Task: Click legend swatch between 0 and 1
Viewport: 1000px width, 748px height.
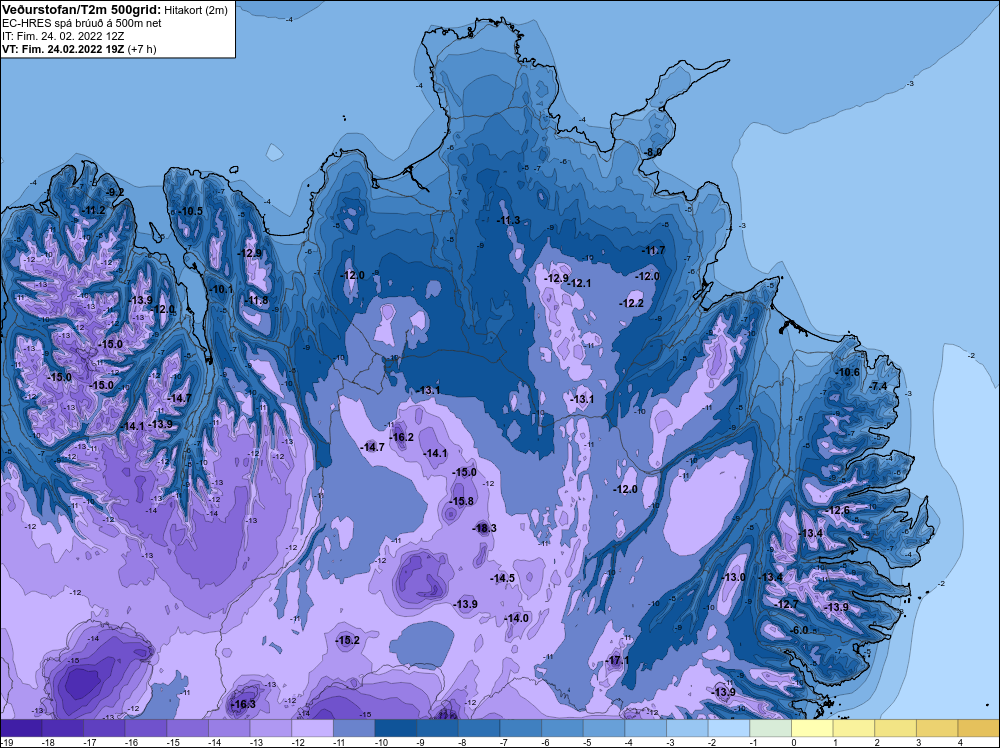Action: (x=812, y=728)
